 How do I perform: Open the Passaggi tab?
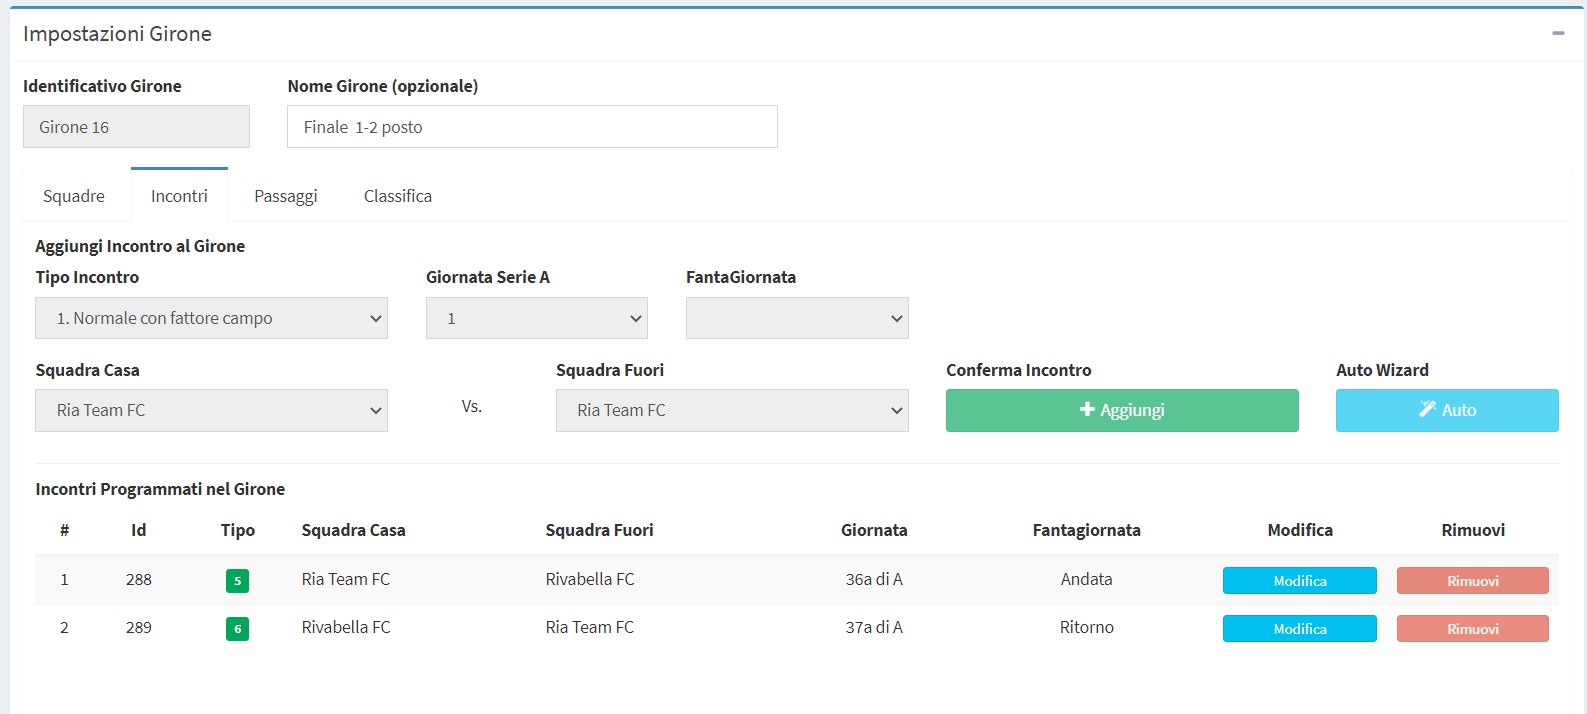(x=285, y=196)
